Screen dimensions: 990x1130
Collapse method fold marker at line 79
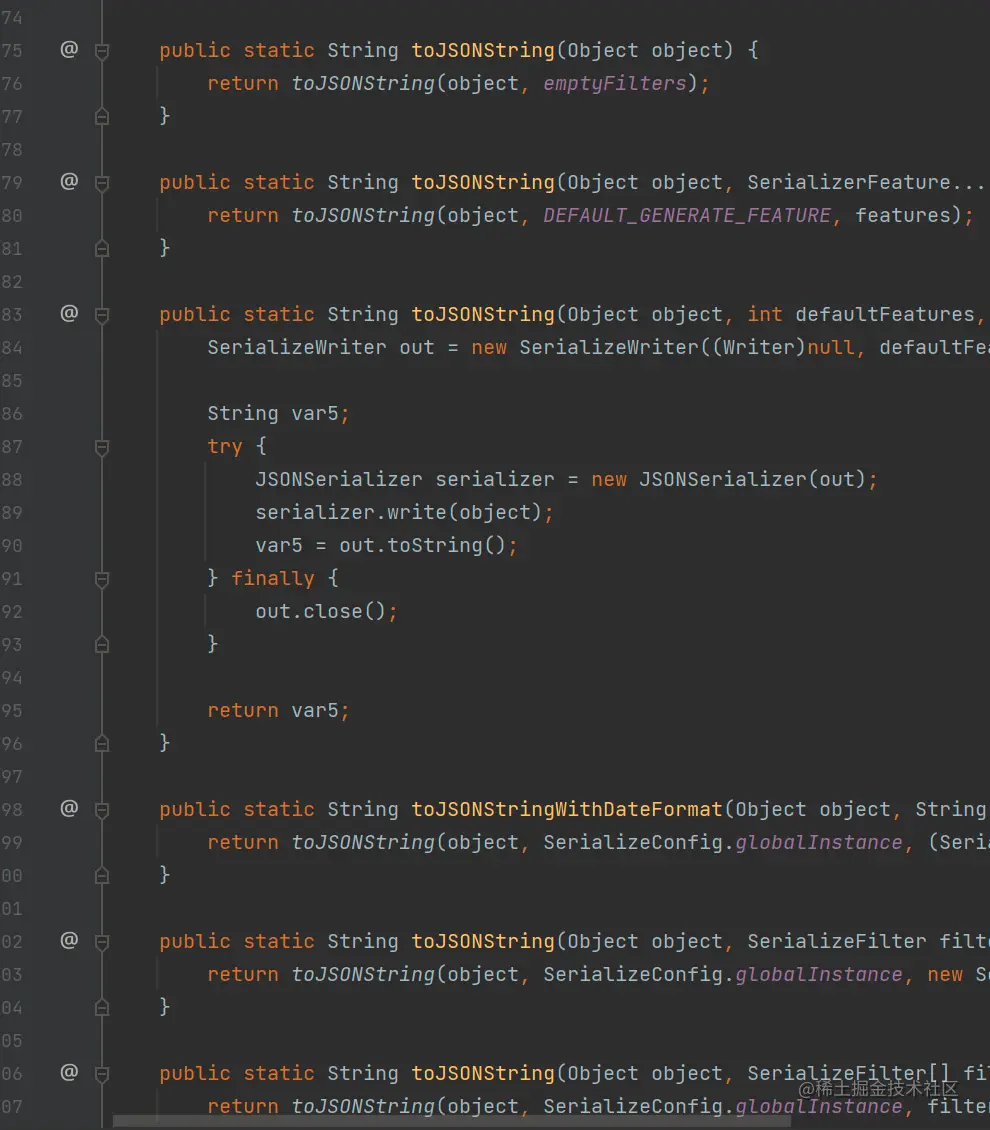[102, 183]
